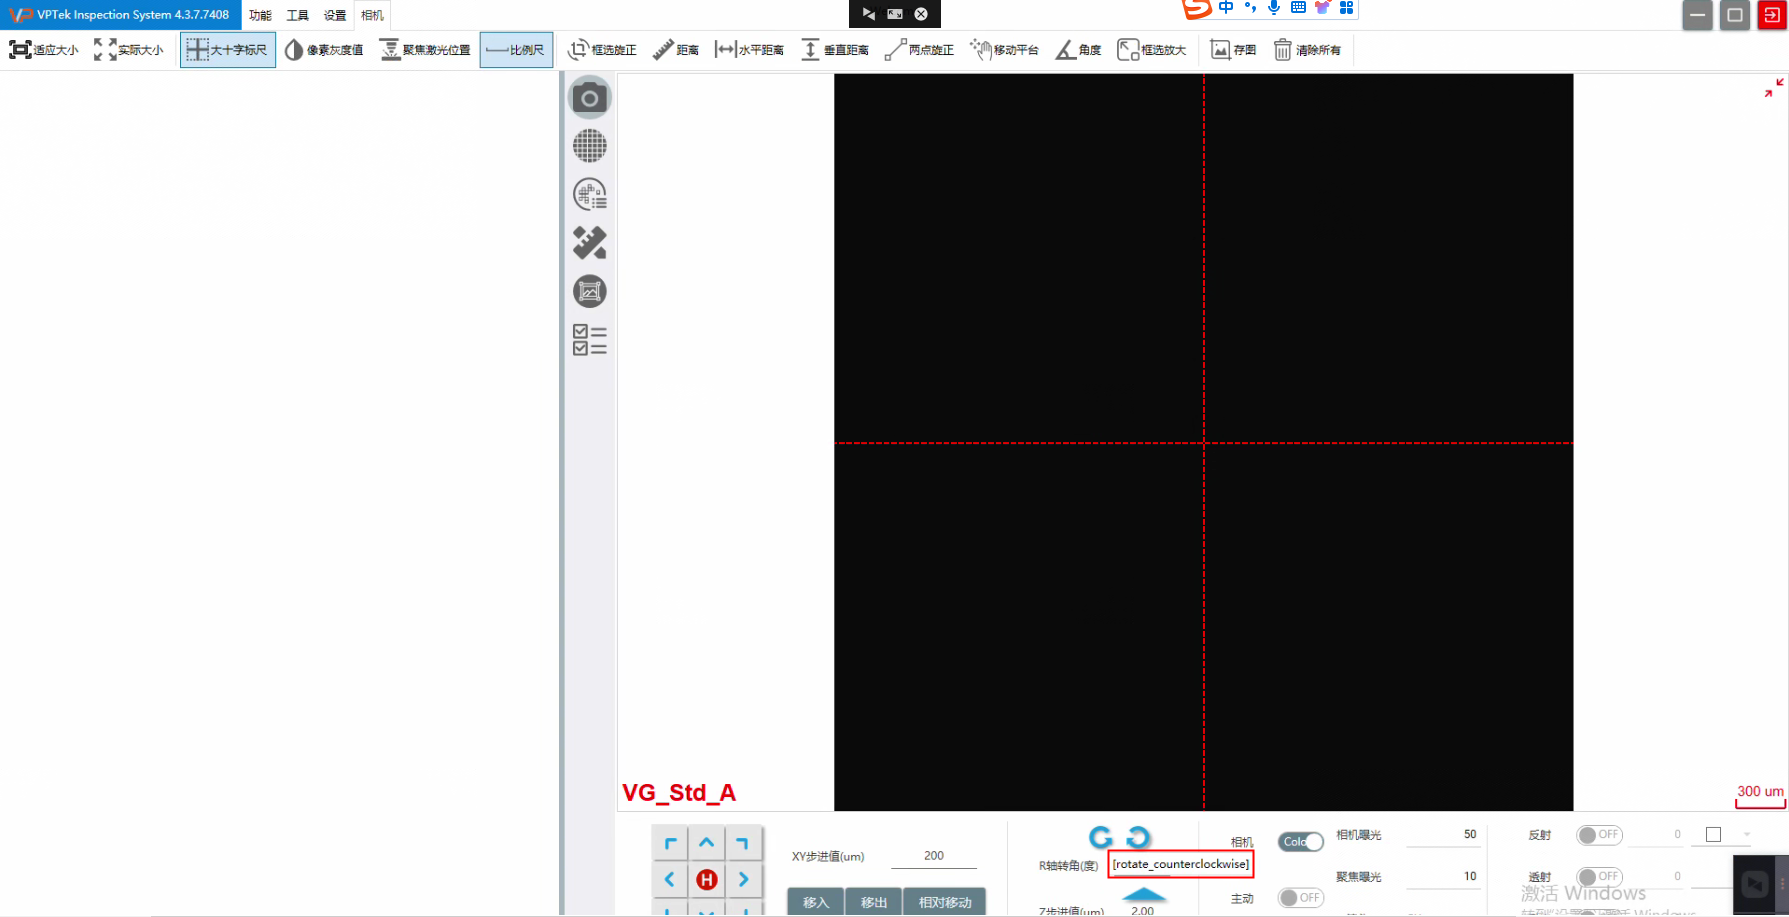Click the 300 um scale label

point(1760,791)
